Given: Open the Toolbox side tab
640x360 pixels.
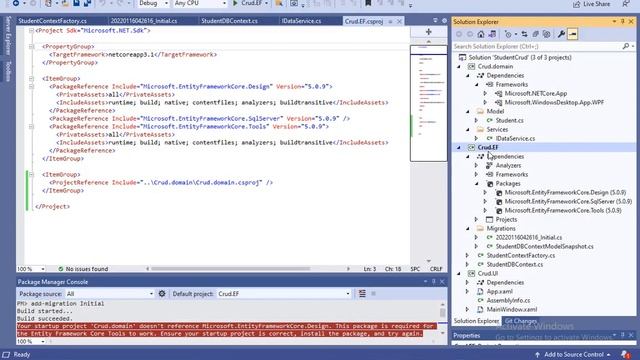Looking at the screenshot, I should [x=8, y=71].
